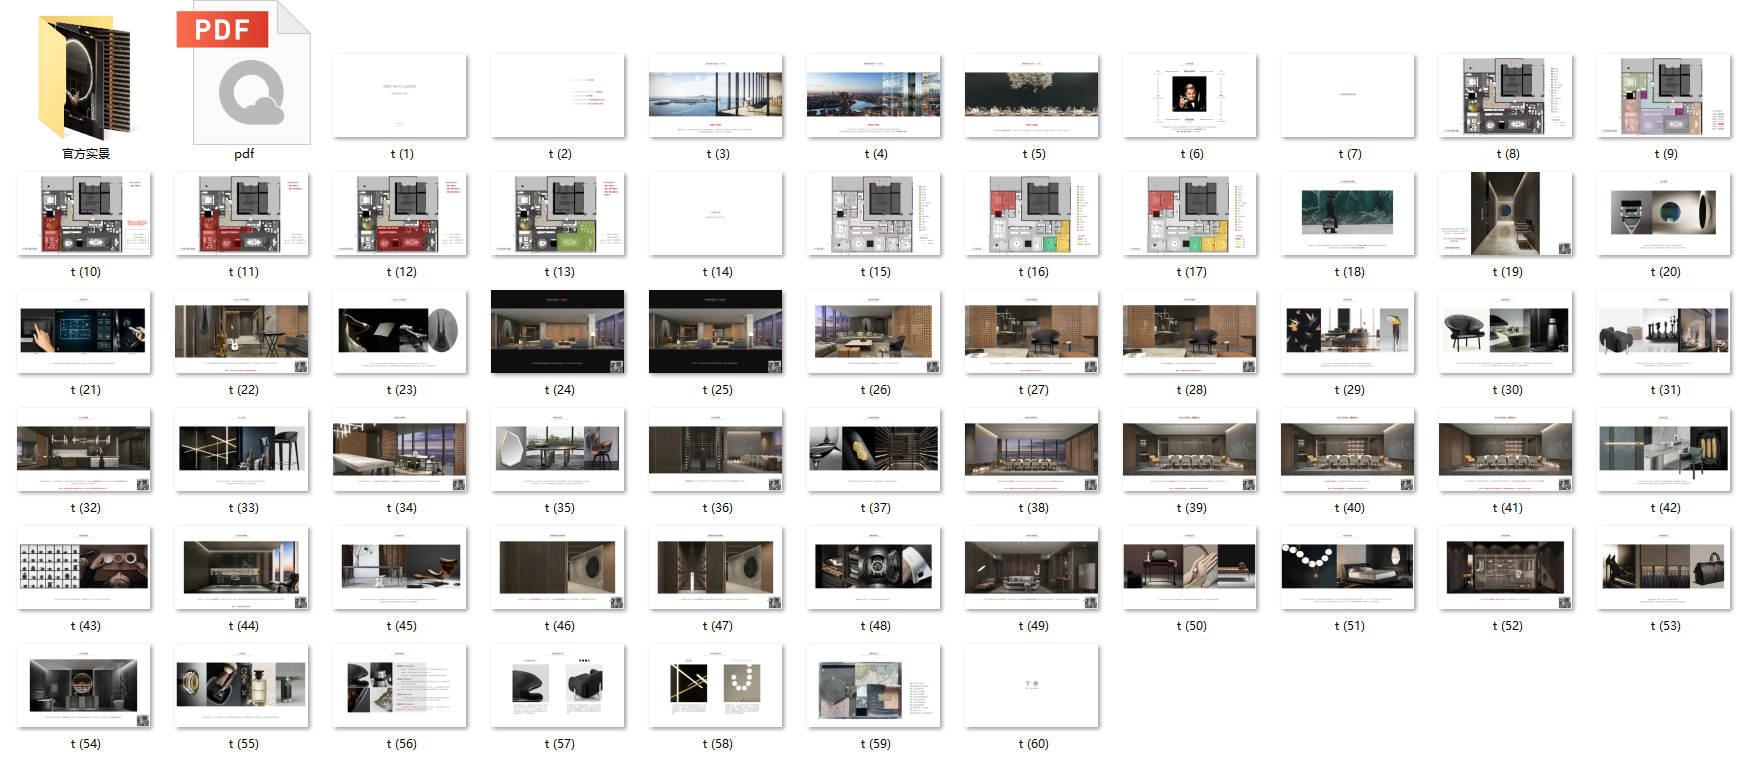
Task: Select colored floor plan t (9)
Action: tap(1664, 96)
